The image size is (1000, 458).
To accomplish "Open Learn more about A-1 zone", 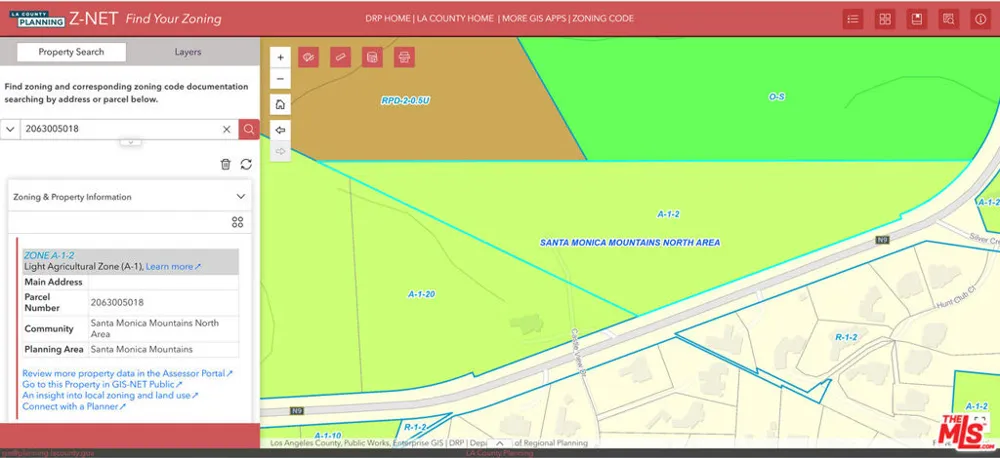I will (173, 267).
